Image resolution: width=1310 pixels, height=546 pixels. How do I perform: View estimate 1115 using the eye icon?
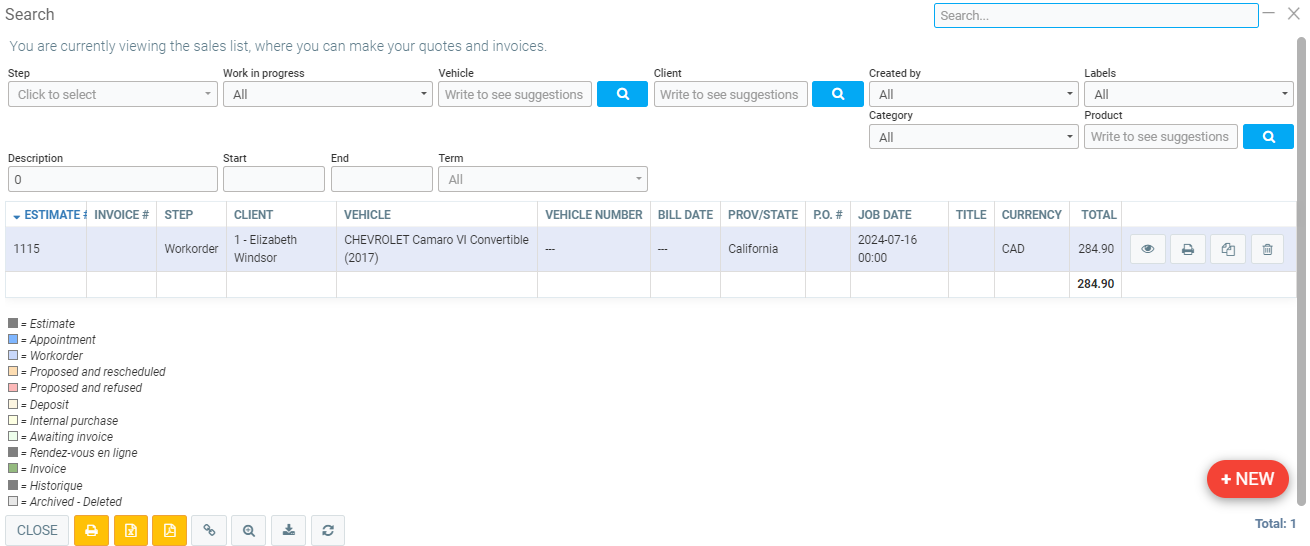point(1148,249)
